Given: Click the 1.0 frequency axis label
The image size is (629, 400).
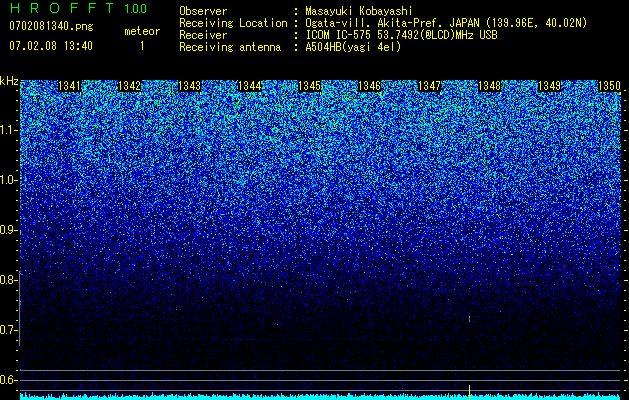Looking at the screenshot, I should (8, 180).
